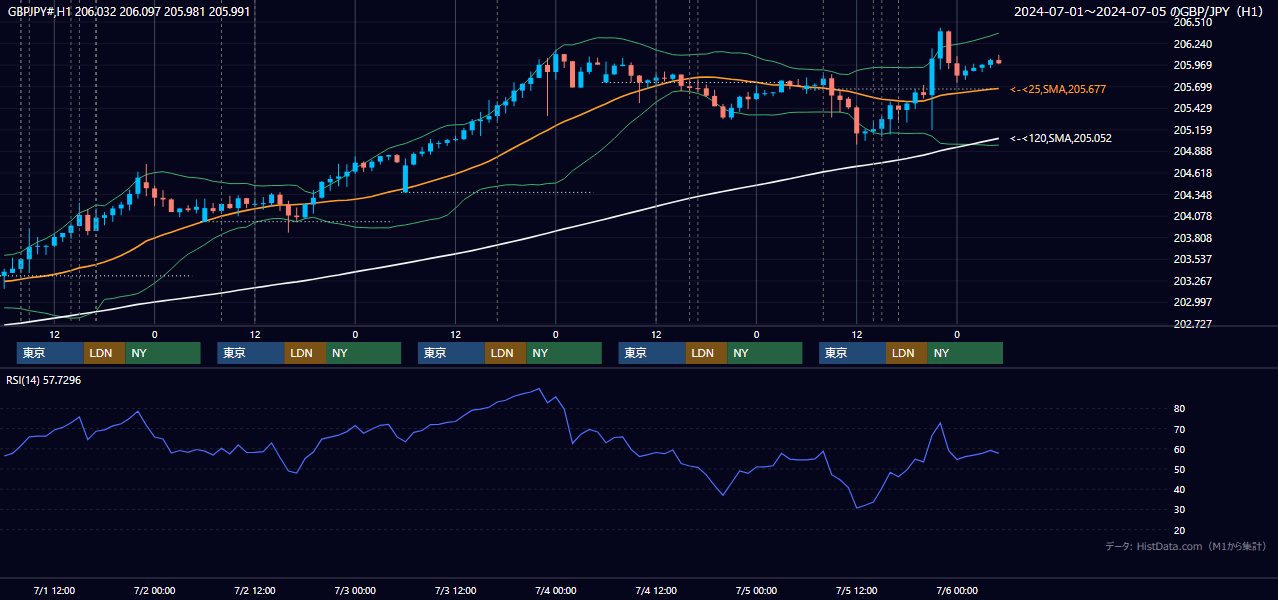Jump to the 7/3 12:00 date marker

(x=455, y=590)
